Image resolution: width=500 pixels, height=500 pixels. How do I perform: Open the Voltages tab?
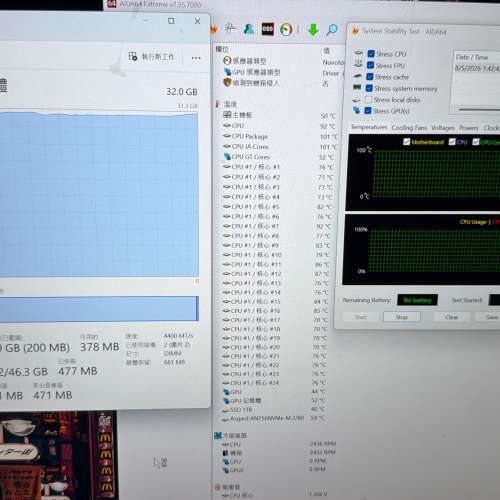point(443,128)
